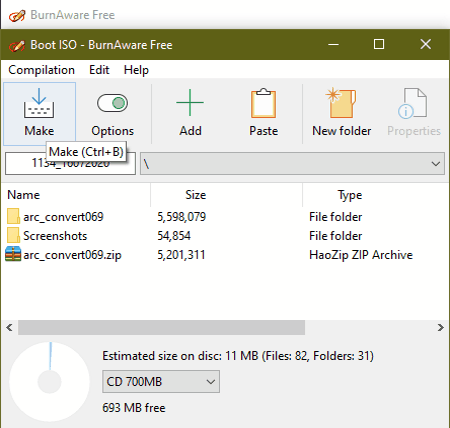
Task: Click the scroll left arrow
Action: [9, 328]
